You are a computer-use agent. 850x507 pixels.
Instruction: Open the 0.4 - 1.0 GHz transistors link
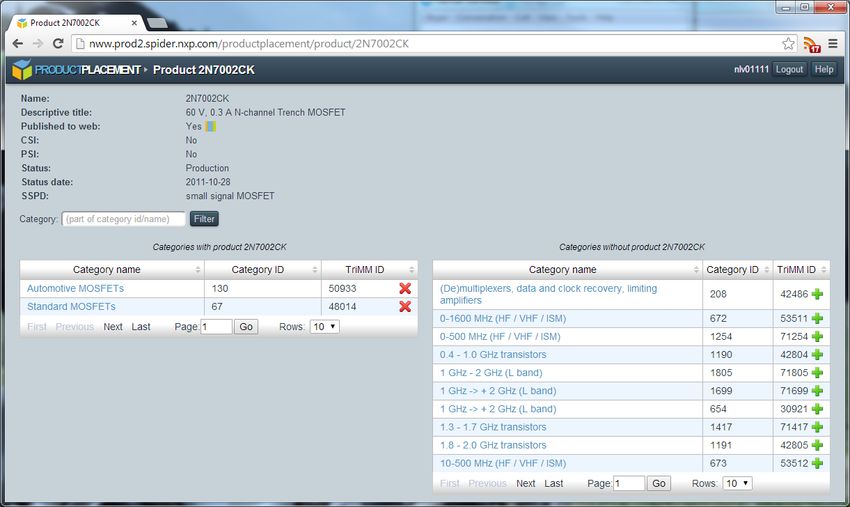[x=493, y=355]
